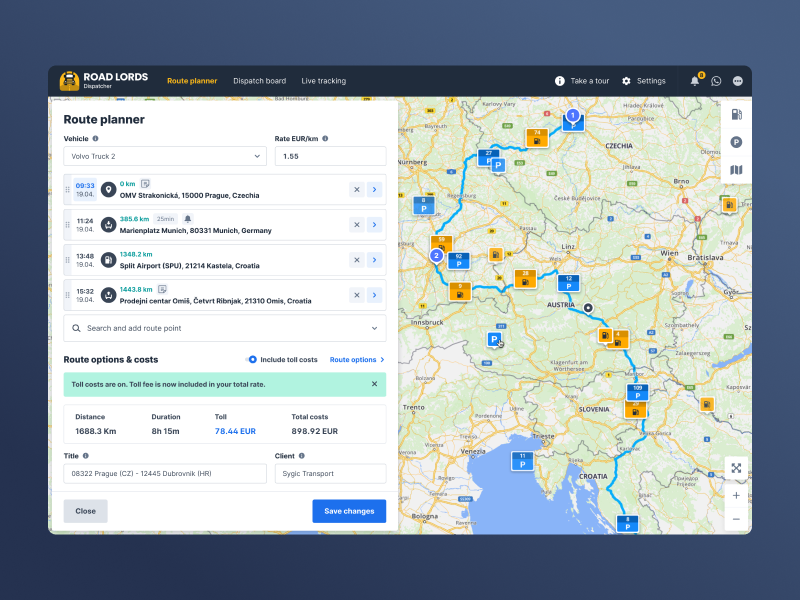Image resolution: width=800 pixels, height=600 pixels.
Task: Zoom in on the map
Action: pos(736,495)
